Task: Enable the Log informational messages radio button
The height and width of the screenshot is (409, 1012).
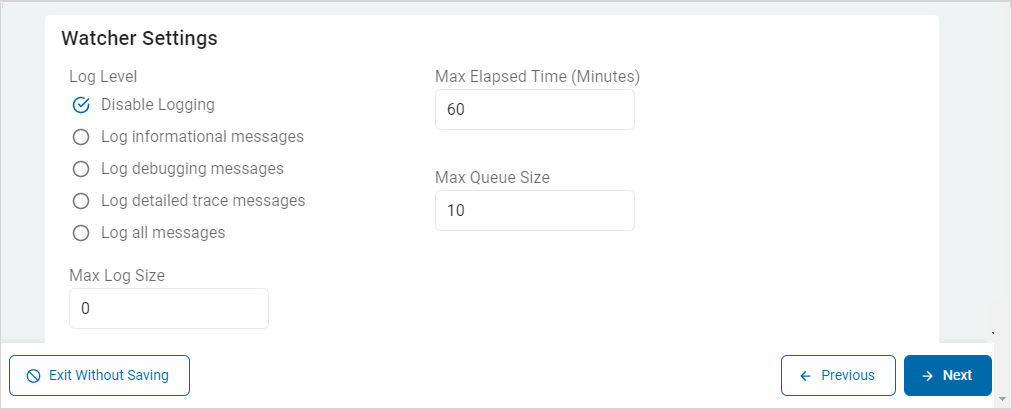Action: 82,137
